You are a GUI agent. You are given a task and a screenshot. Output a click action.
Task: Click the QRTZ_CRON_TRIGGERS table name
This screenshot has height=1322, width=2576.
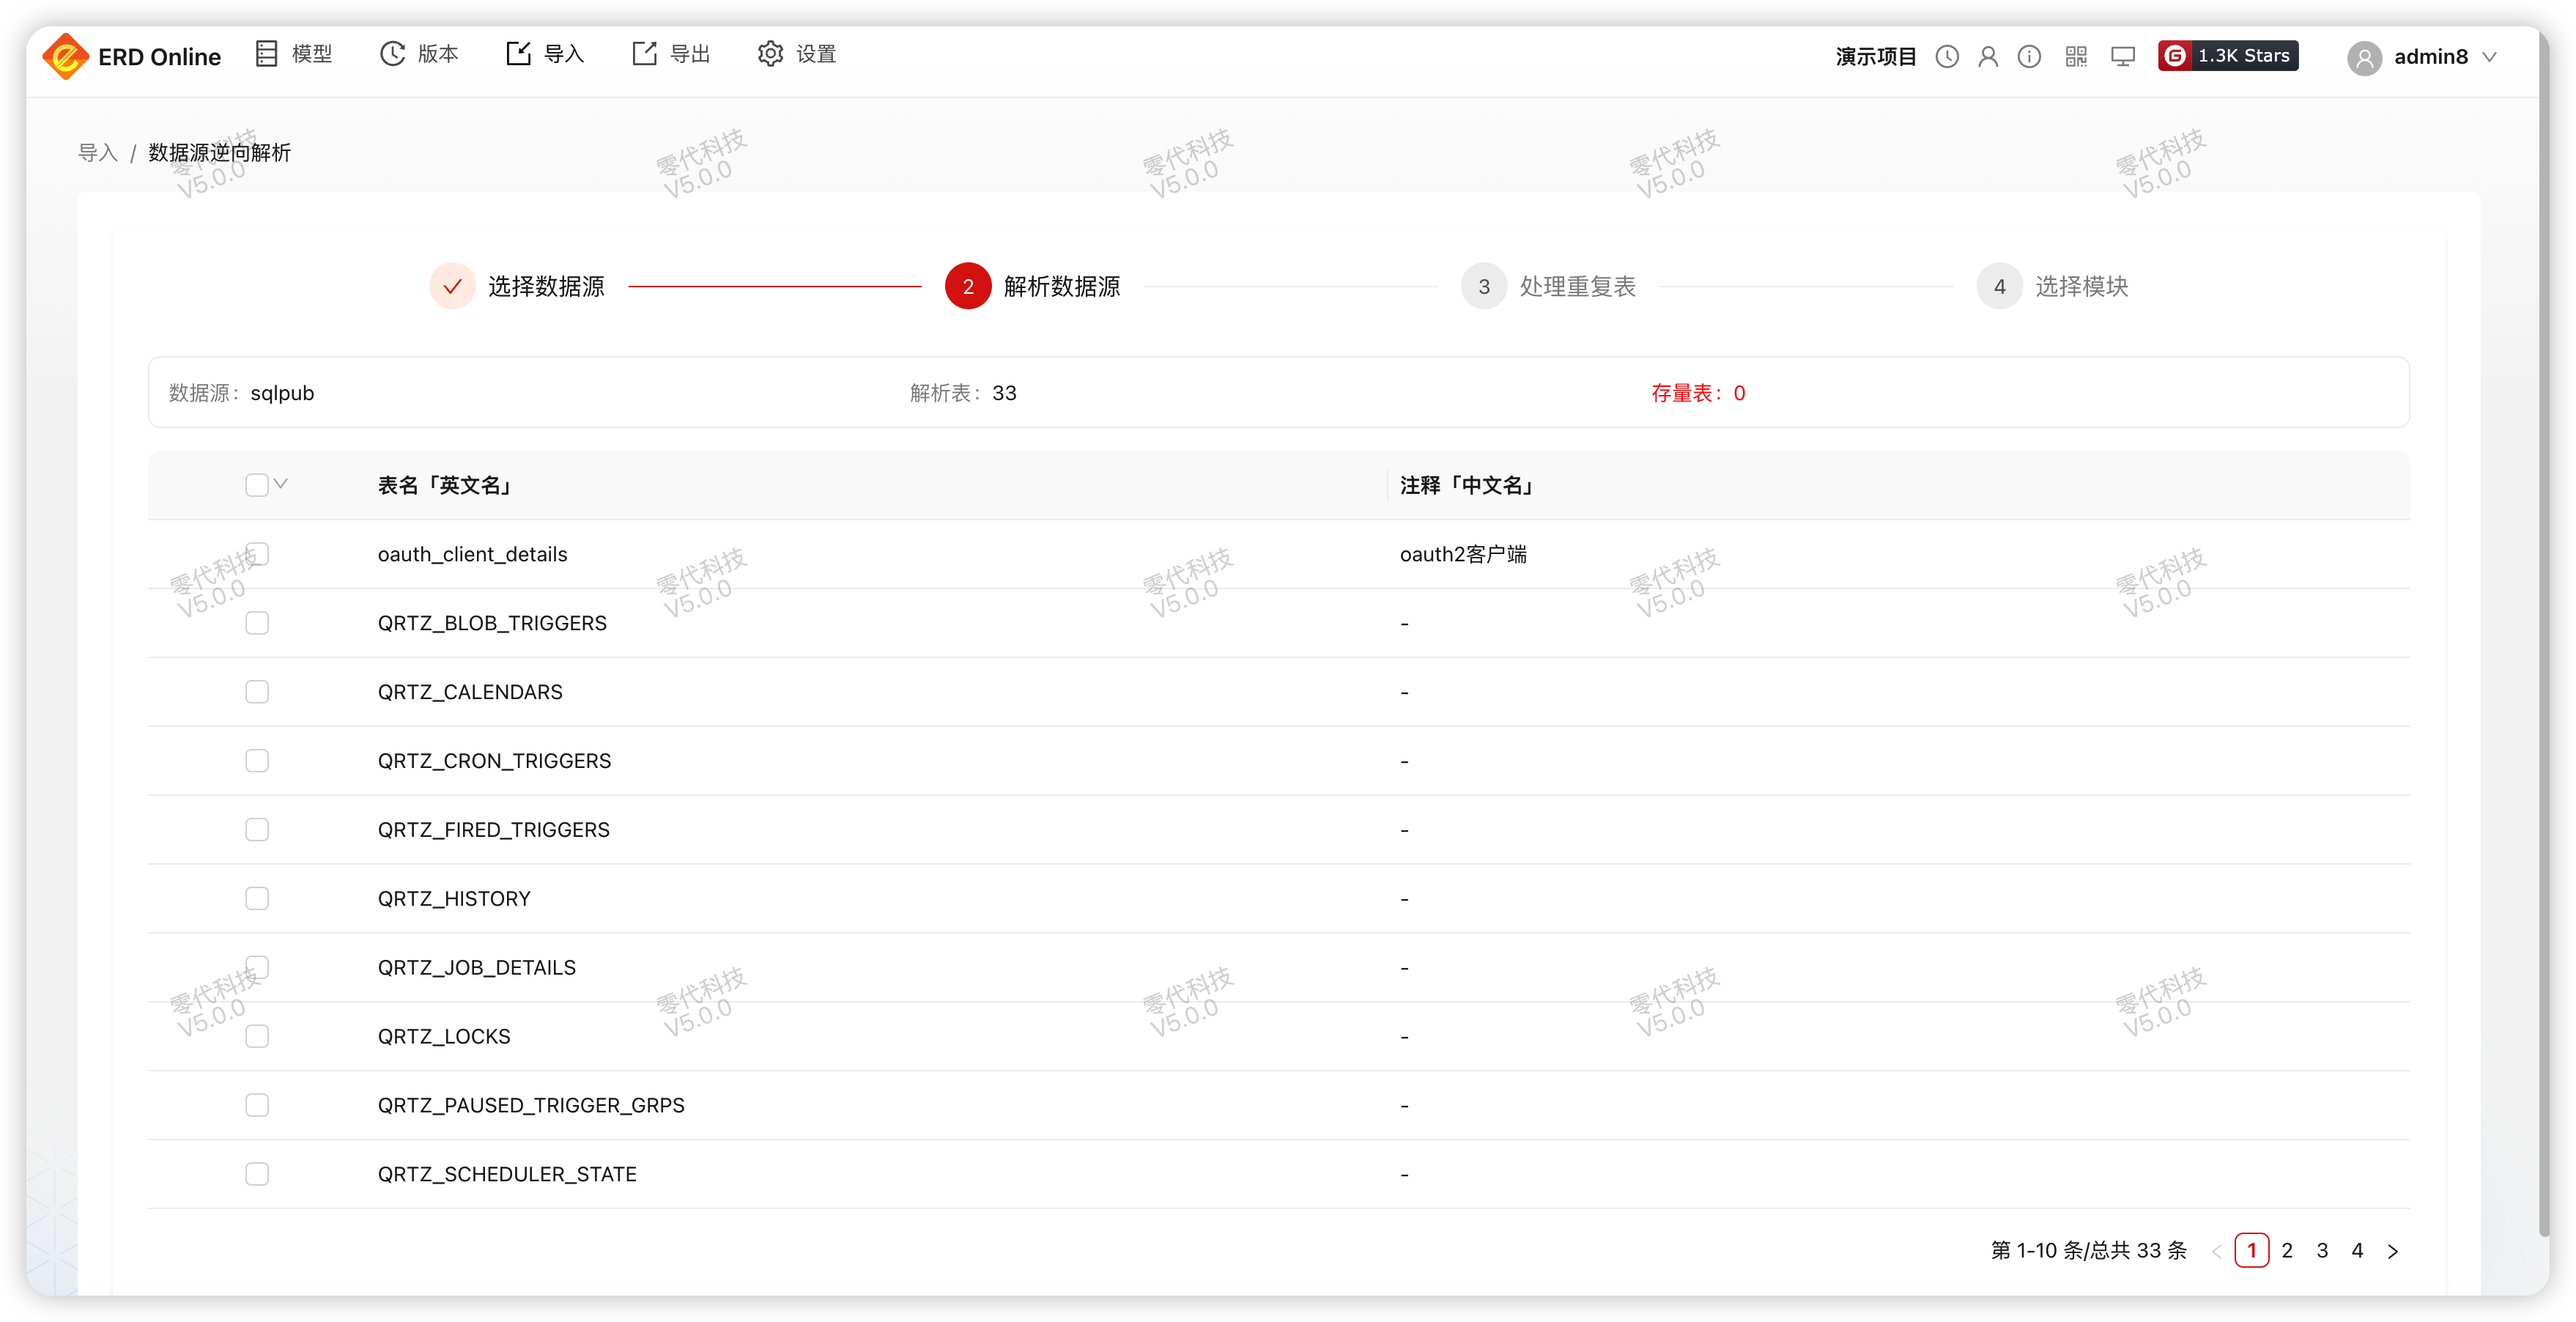click(494, 761)
